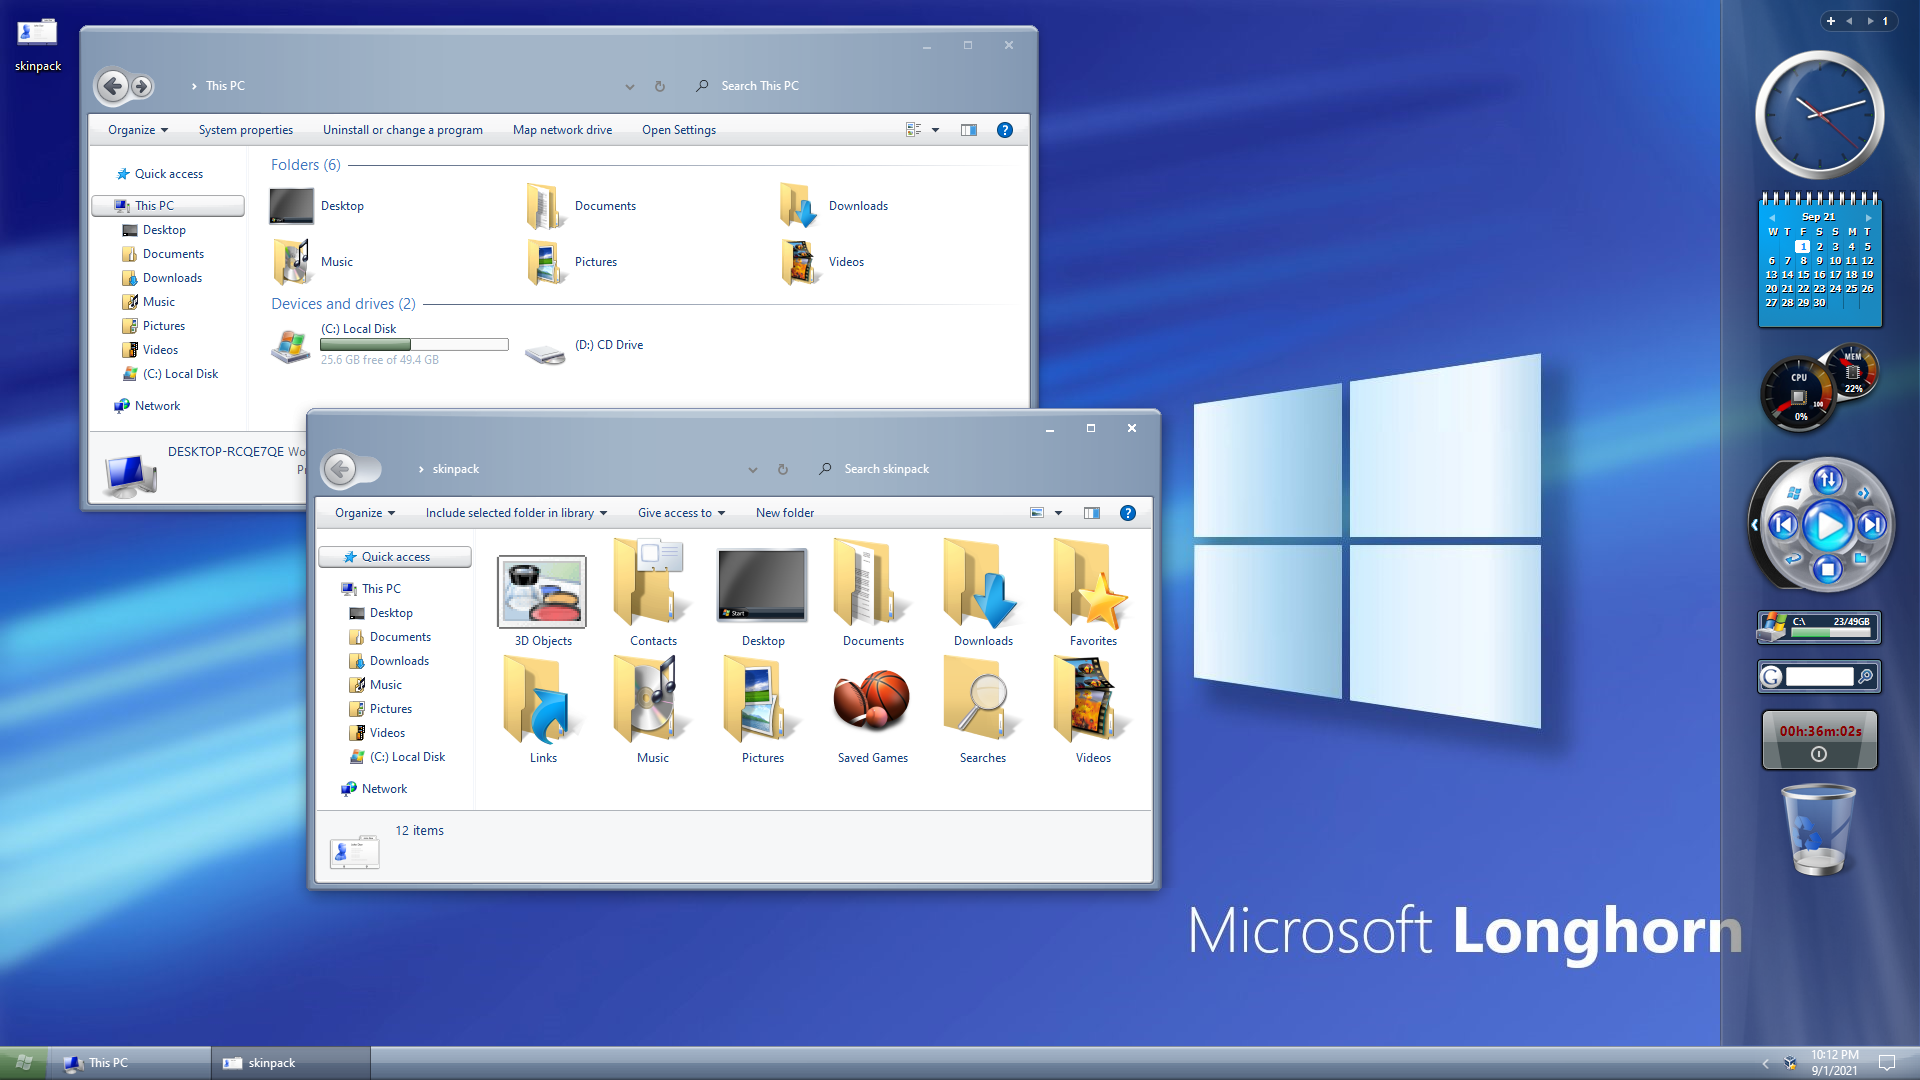
Task: Click the Open Settings command
Action: (x=678, y=130)
